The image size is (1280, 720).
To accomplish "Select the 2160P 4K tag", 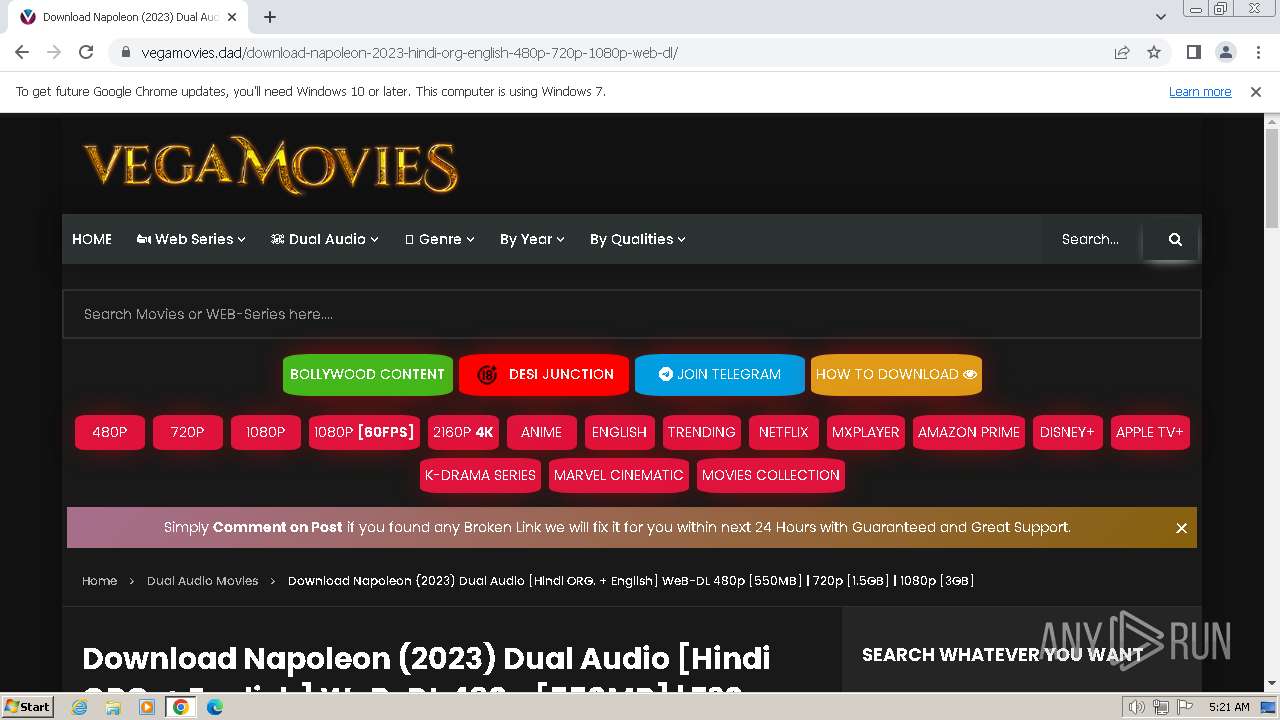I will pyautogui.click(x=463, y=432).
